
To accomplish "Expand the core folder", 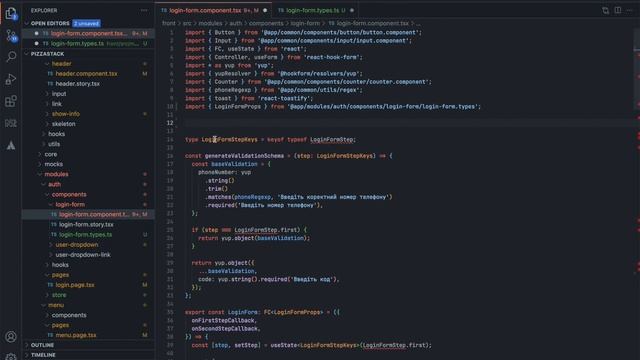I will click(51, 154).
